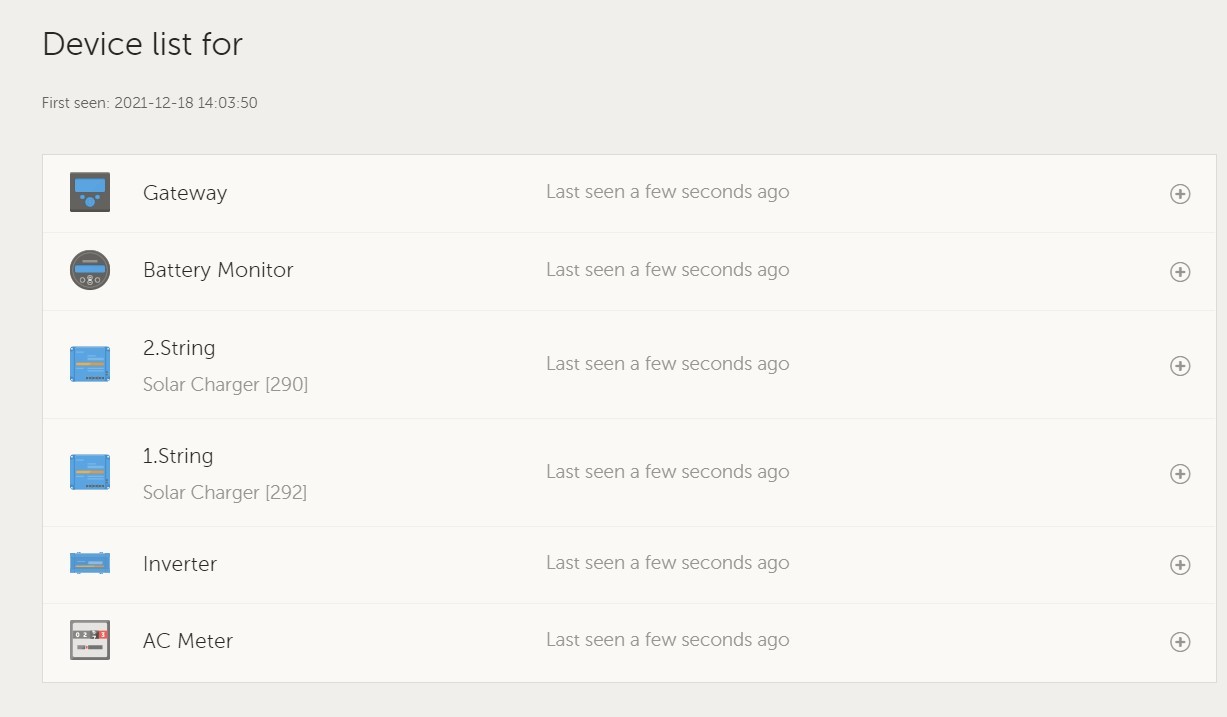The height and width of the screenshot is (717, 1227).
Task: Click the AC Meter device name
Action: pos(188,641)
